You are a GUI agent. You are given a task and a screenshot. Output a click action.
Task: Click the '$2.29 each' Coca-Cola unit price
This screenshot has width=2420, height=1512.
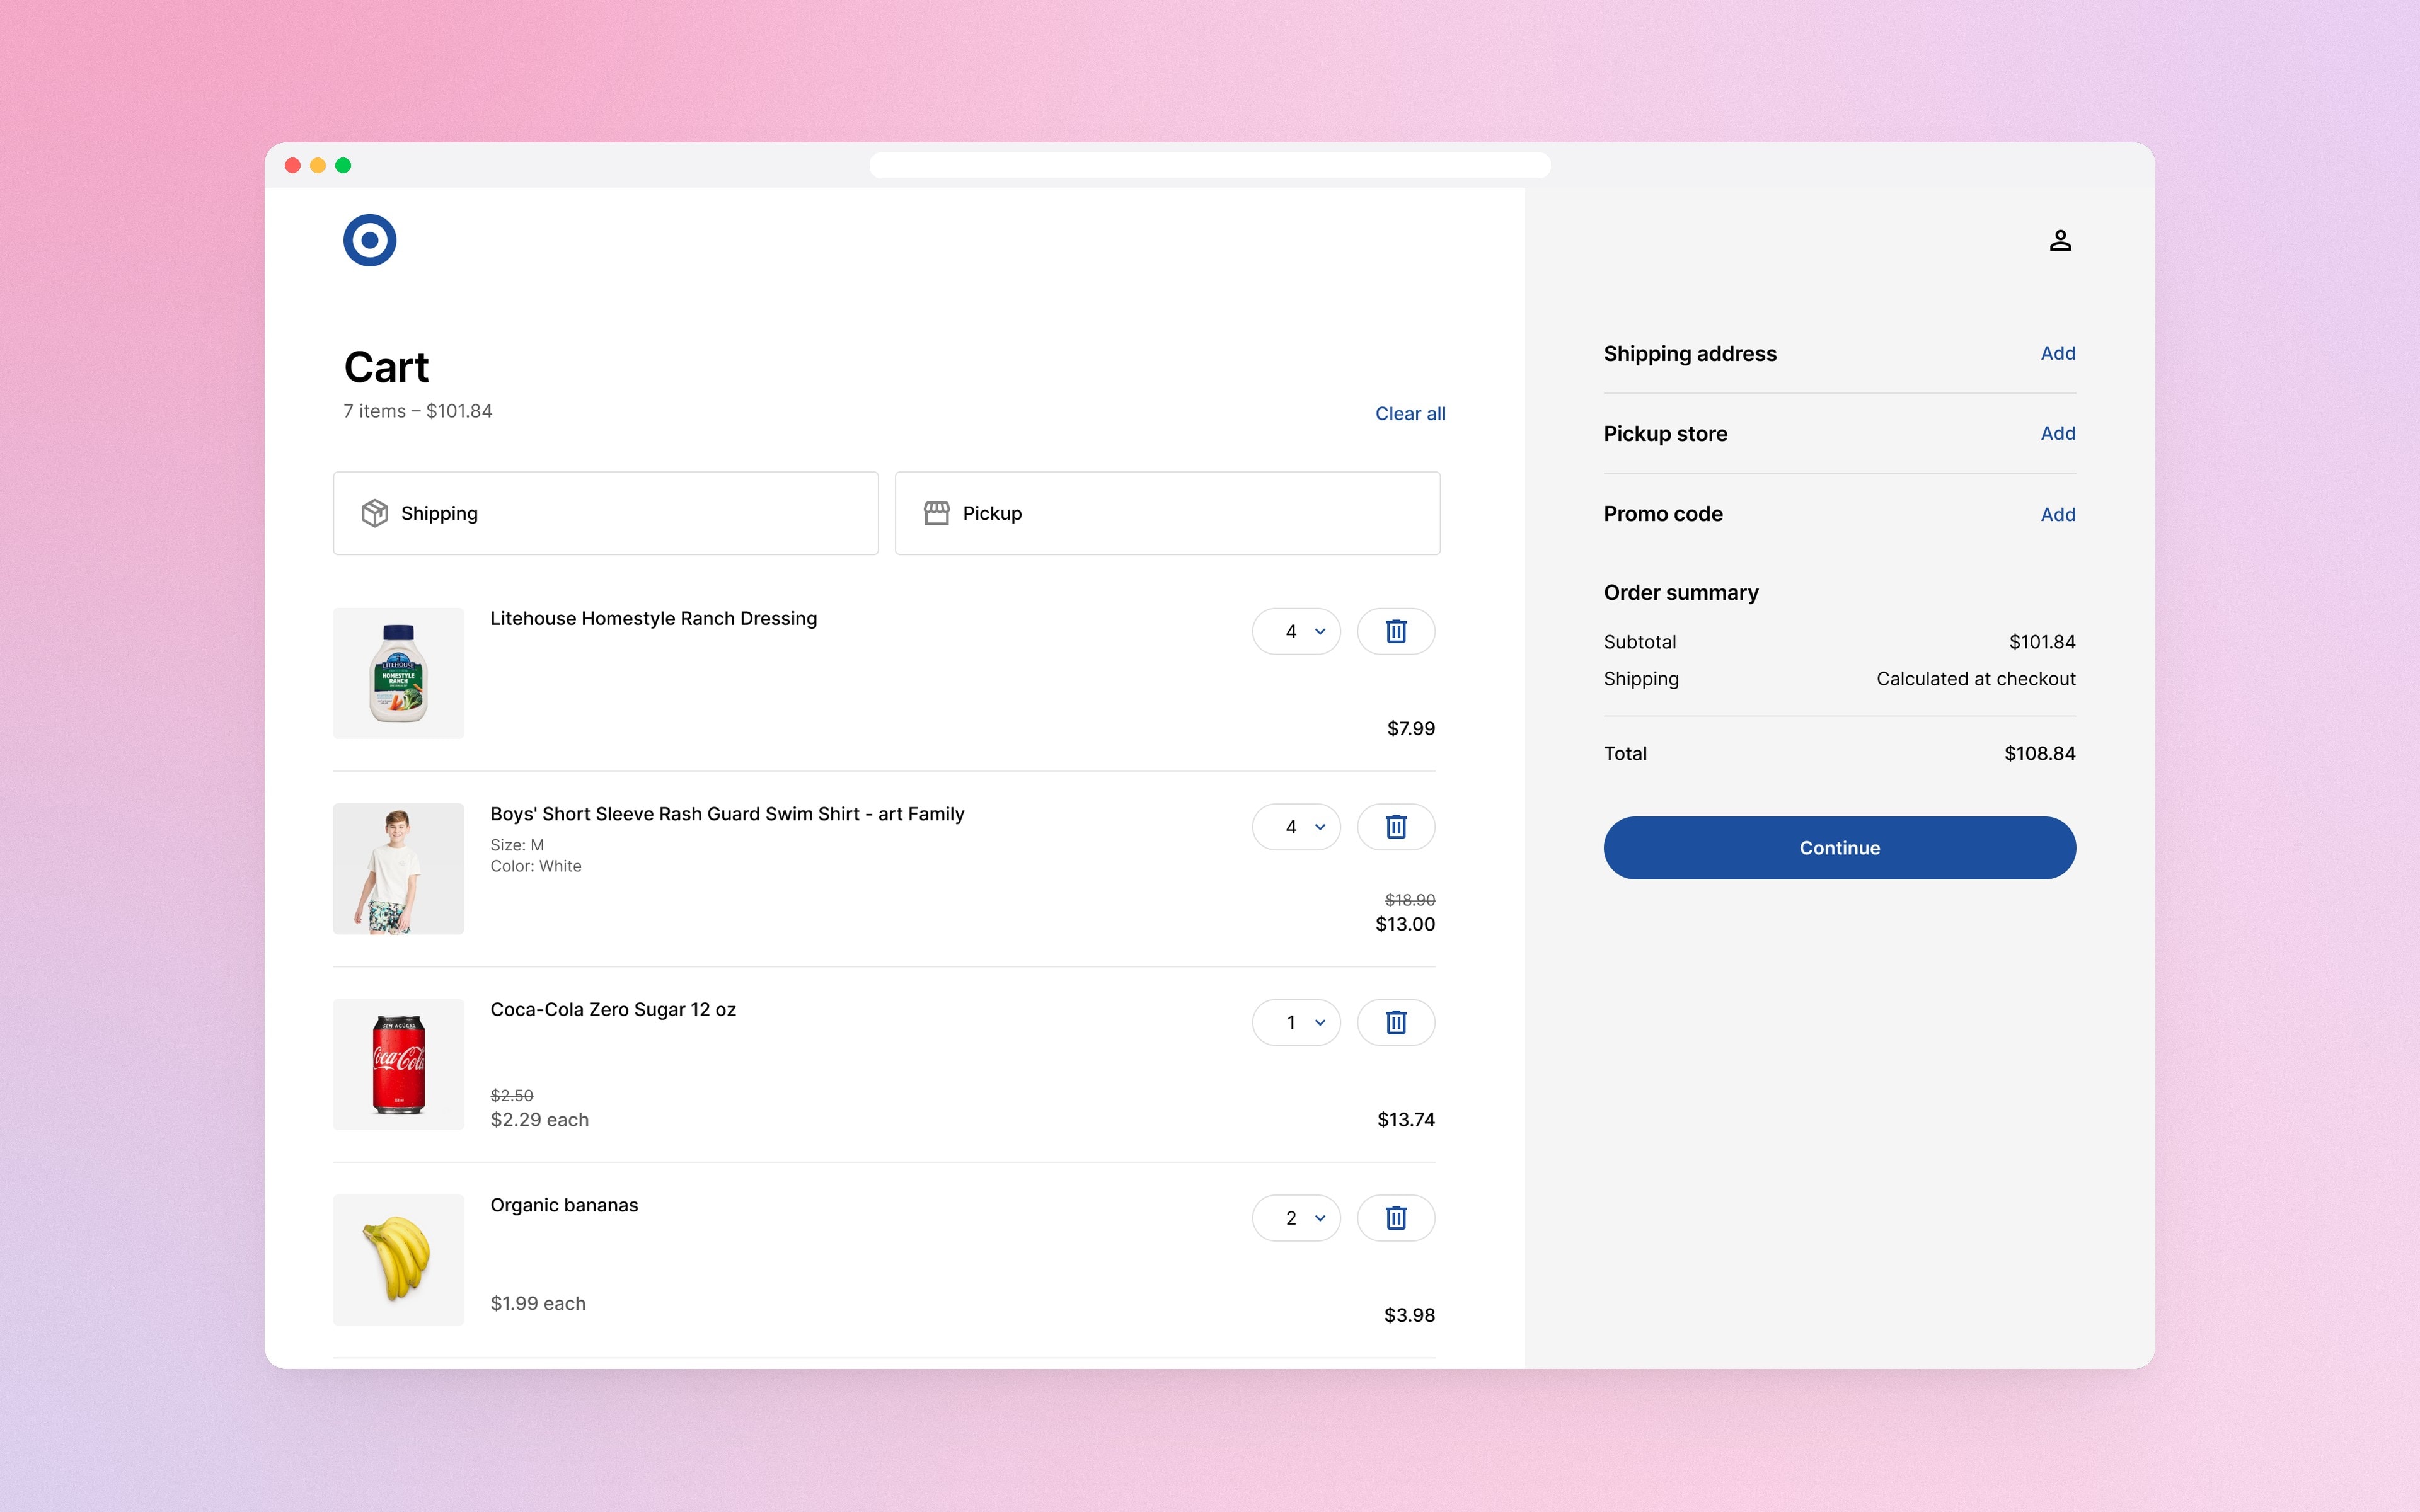tap(539, 1120)
